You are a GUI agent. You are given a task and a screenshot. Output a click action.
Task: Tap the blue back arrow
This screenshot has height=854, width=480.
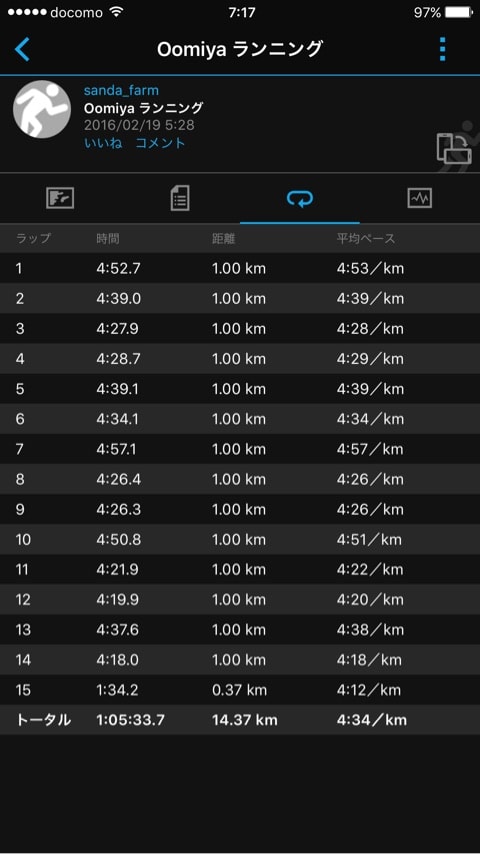point(22,50)
